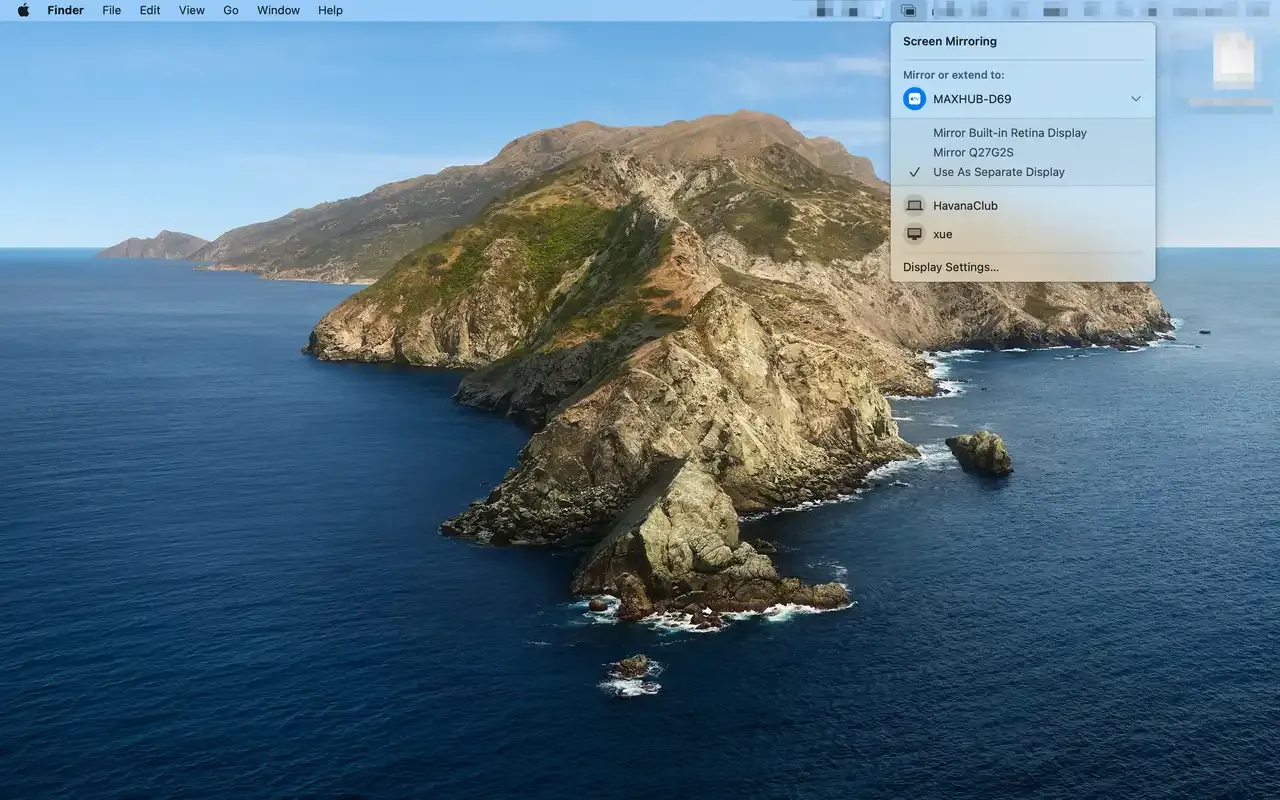Open the Finder menu
Screen dimensions: 1280x800
click(65, 10)
